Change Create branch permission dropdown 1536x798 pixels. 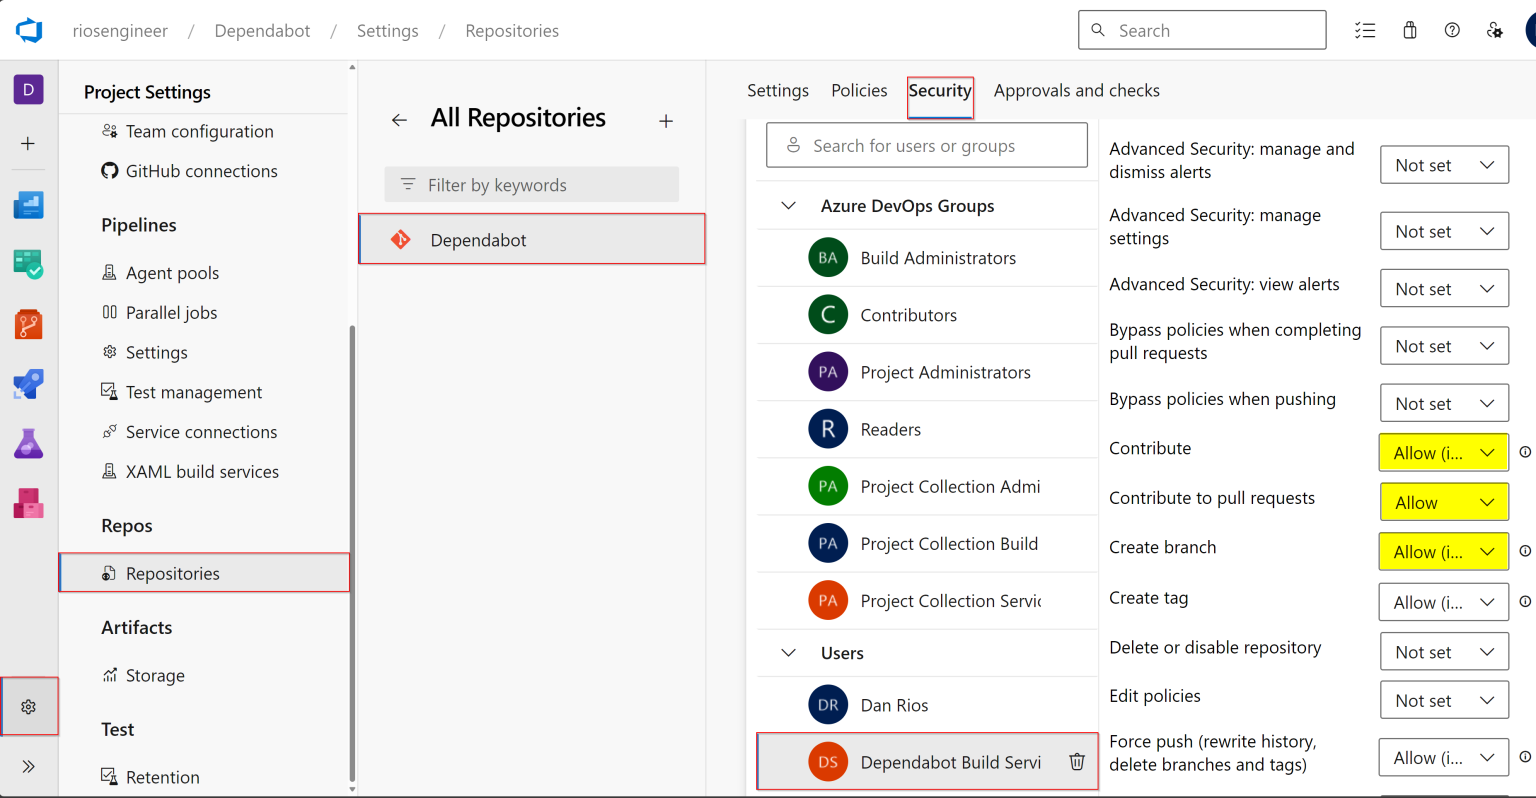coord(1443,551)
